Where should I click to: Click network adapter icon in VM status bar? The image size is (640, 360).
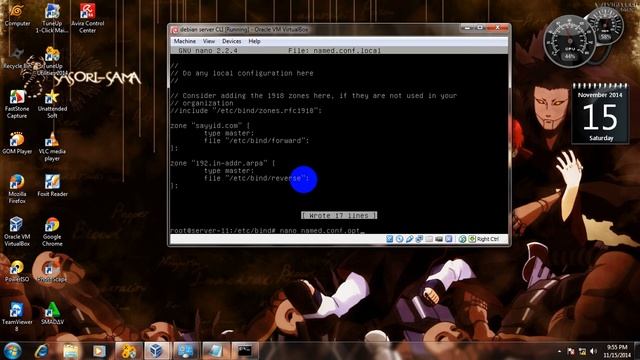(x=419, y=239)
